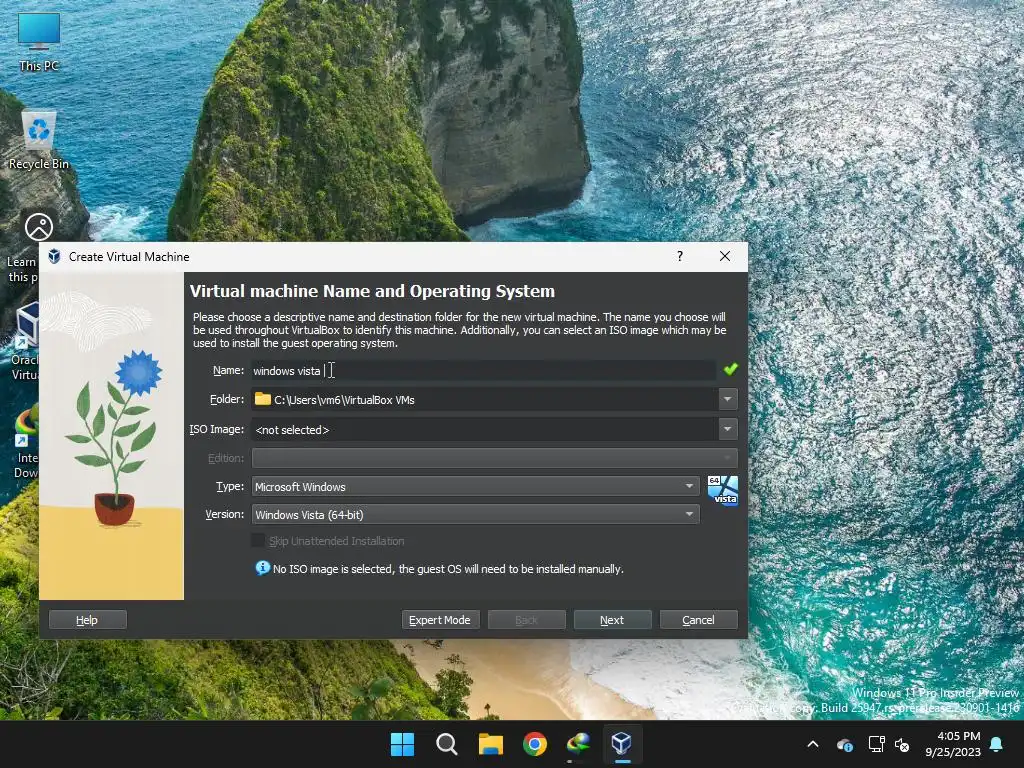The width and height of the screenshot is (1024, 768).
Task: Click the cloud sync tray icon
Action: point(844,744)
